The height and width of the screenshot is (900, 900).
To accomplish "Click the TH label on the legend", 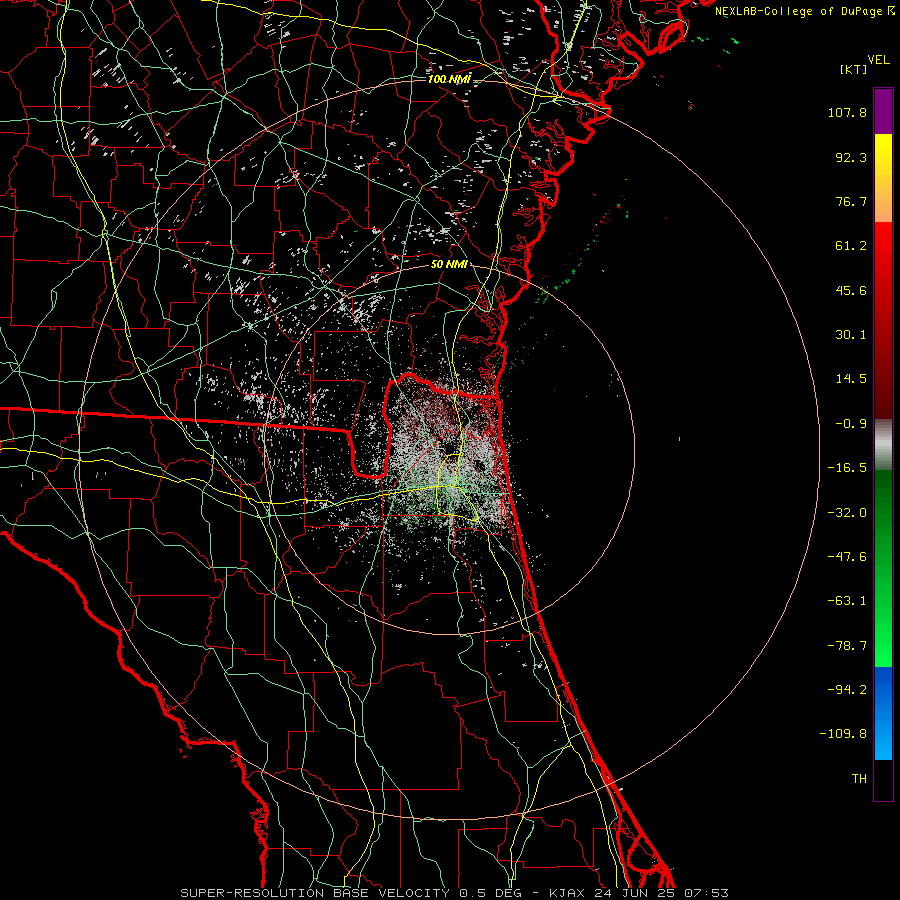I will point(859,779).
